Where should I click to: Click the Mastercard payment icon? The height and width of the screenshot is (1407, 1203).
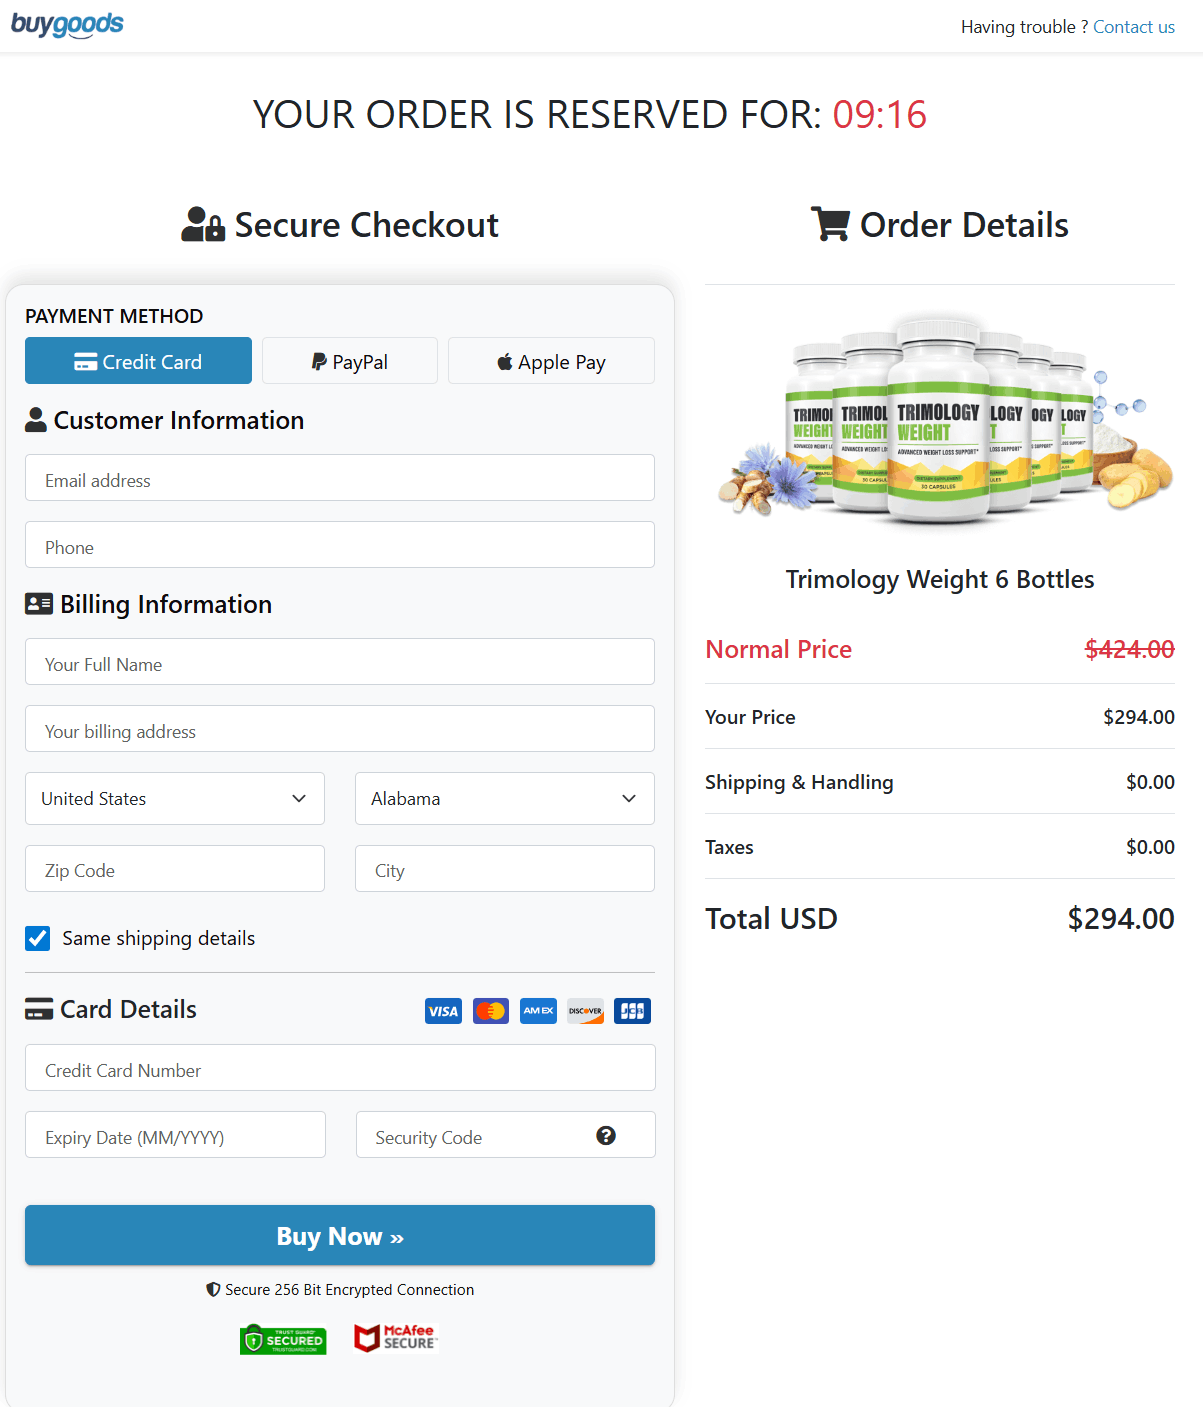[x=490, y=1011]
